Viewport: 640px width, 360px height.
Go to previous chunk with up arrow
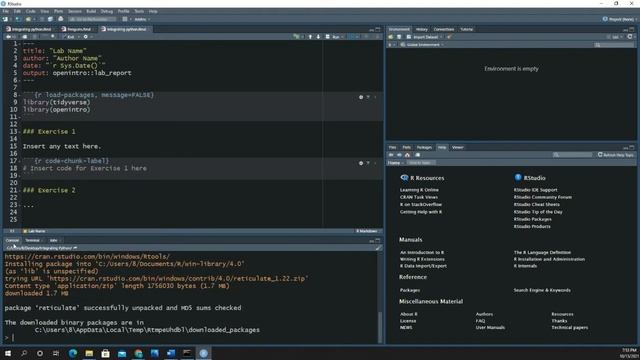pyautogui.click(x=310, y=37)
